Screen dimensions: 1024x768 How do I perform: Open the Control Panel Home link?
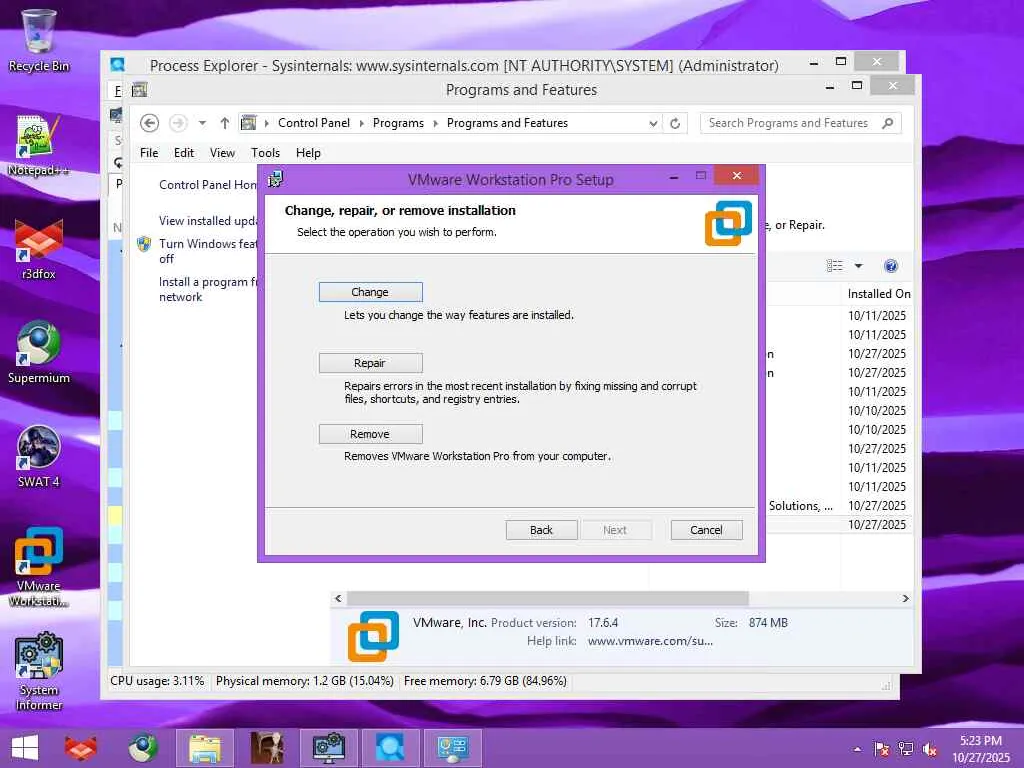208,185
